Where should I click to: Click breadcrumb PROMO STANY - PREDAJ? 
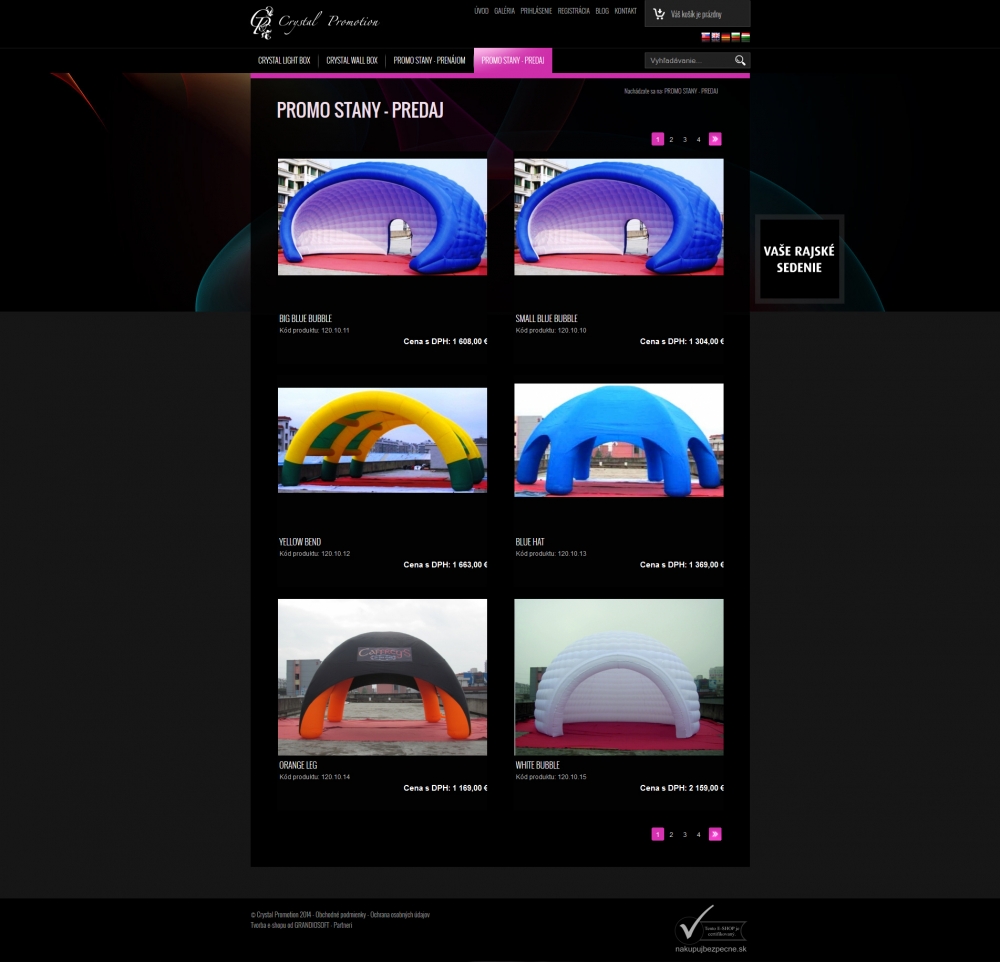click(691, 91)
